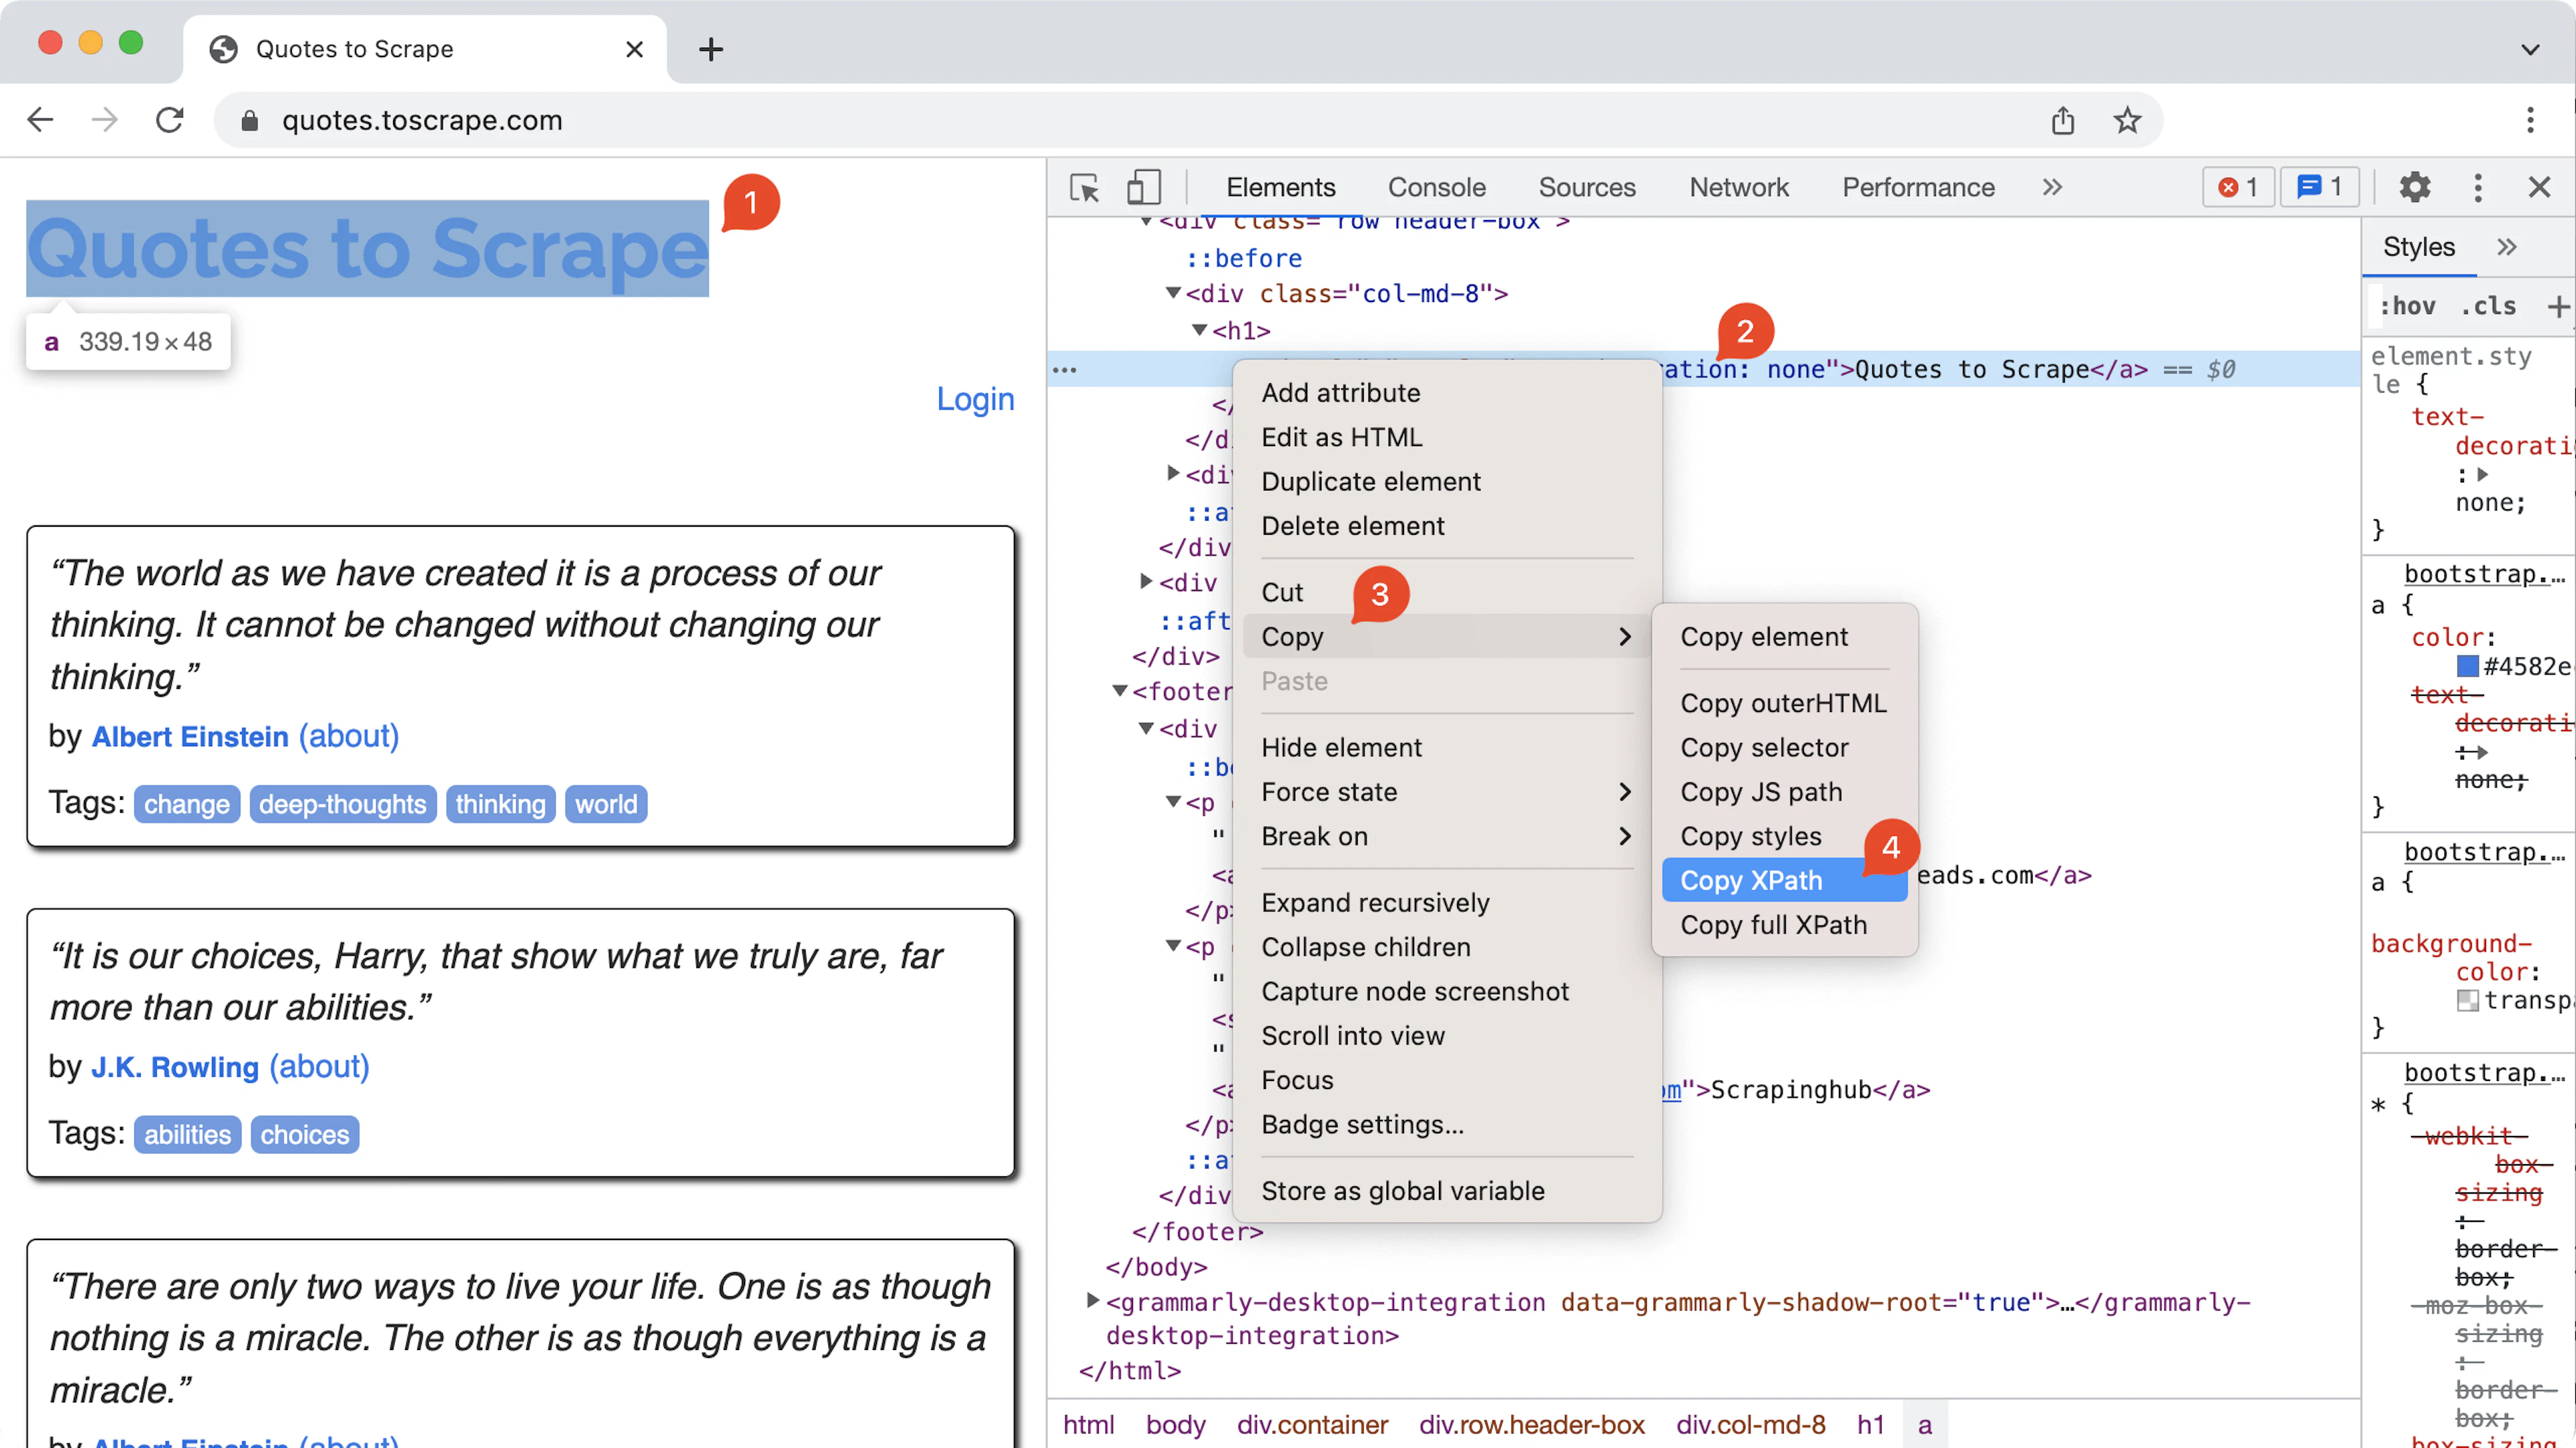Open Chrome three-dot menu
The height and width of the screenshot is (1448, 2576).
pyautogui.click(x=2530, y=120)
